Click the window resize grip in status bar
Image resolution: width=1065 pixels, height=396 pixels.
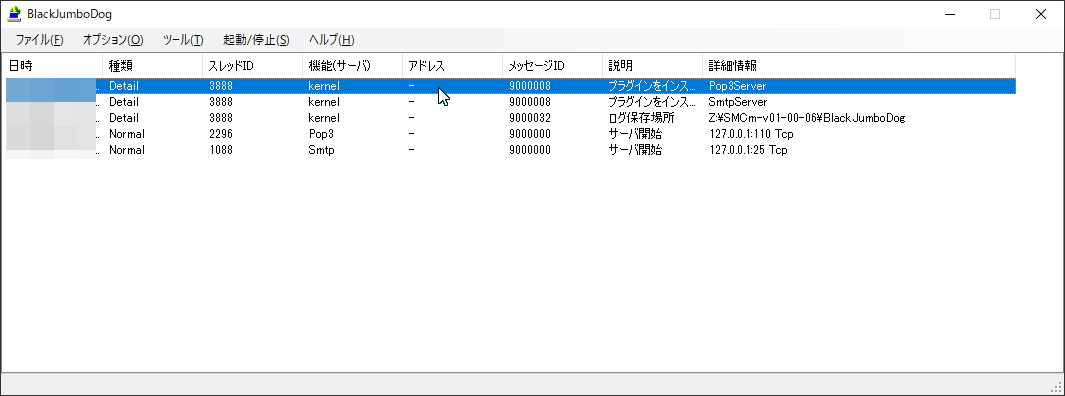click(x=1055, y=387)
